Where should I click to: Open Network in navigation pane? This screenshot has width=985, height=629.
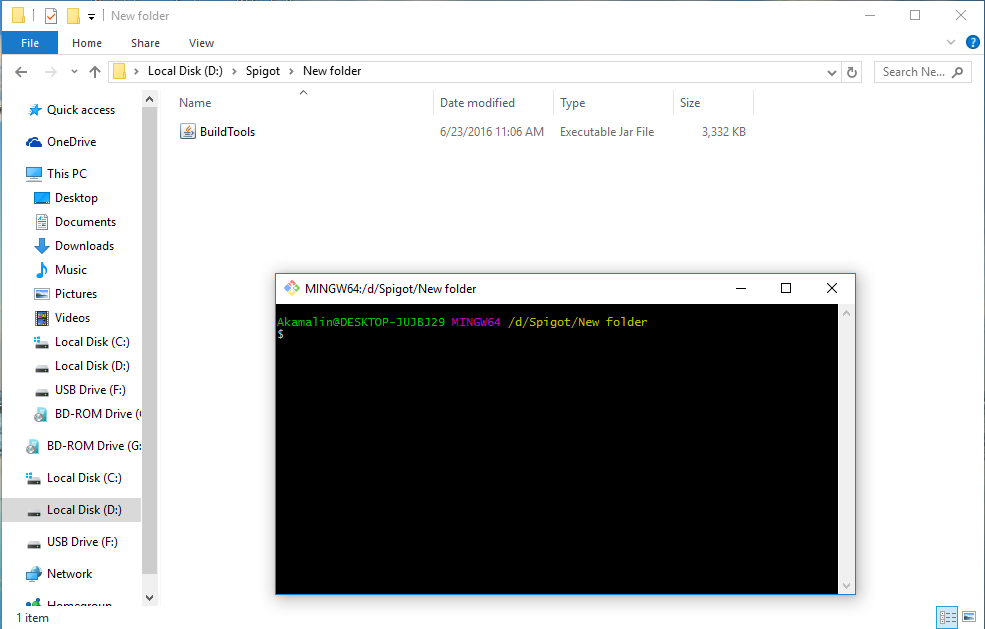(x=70, y=574)
